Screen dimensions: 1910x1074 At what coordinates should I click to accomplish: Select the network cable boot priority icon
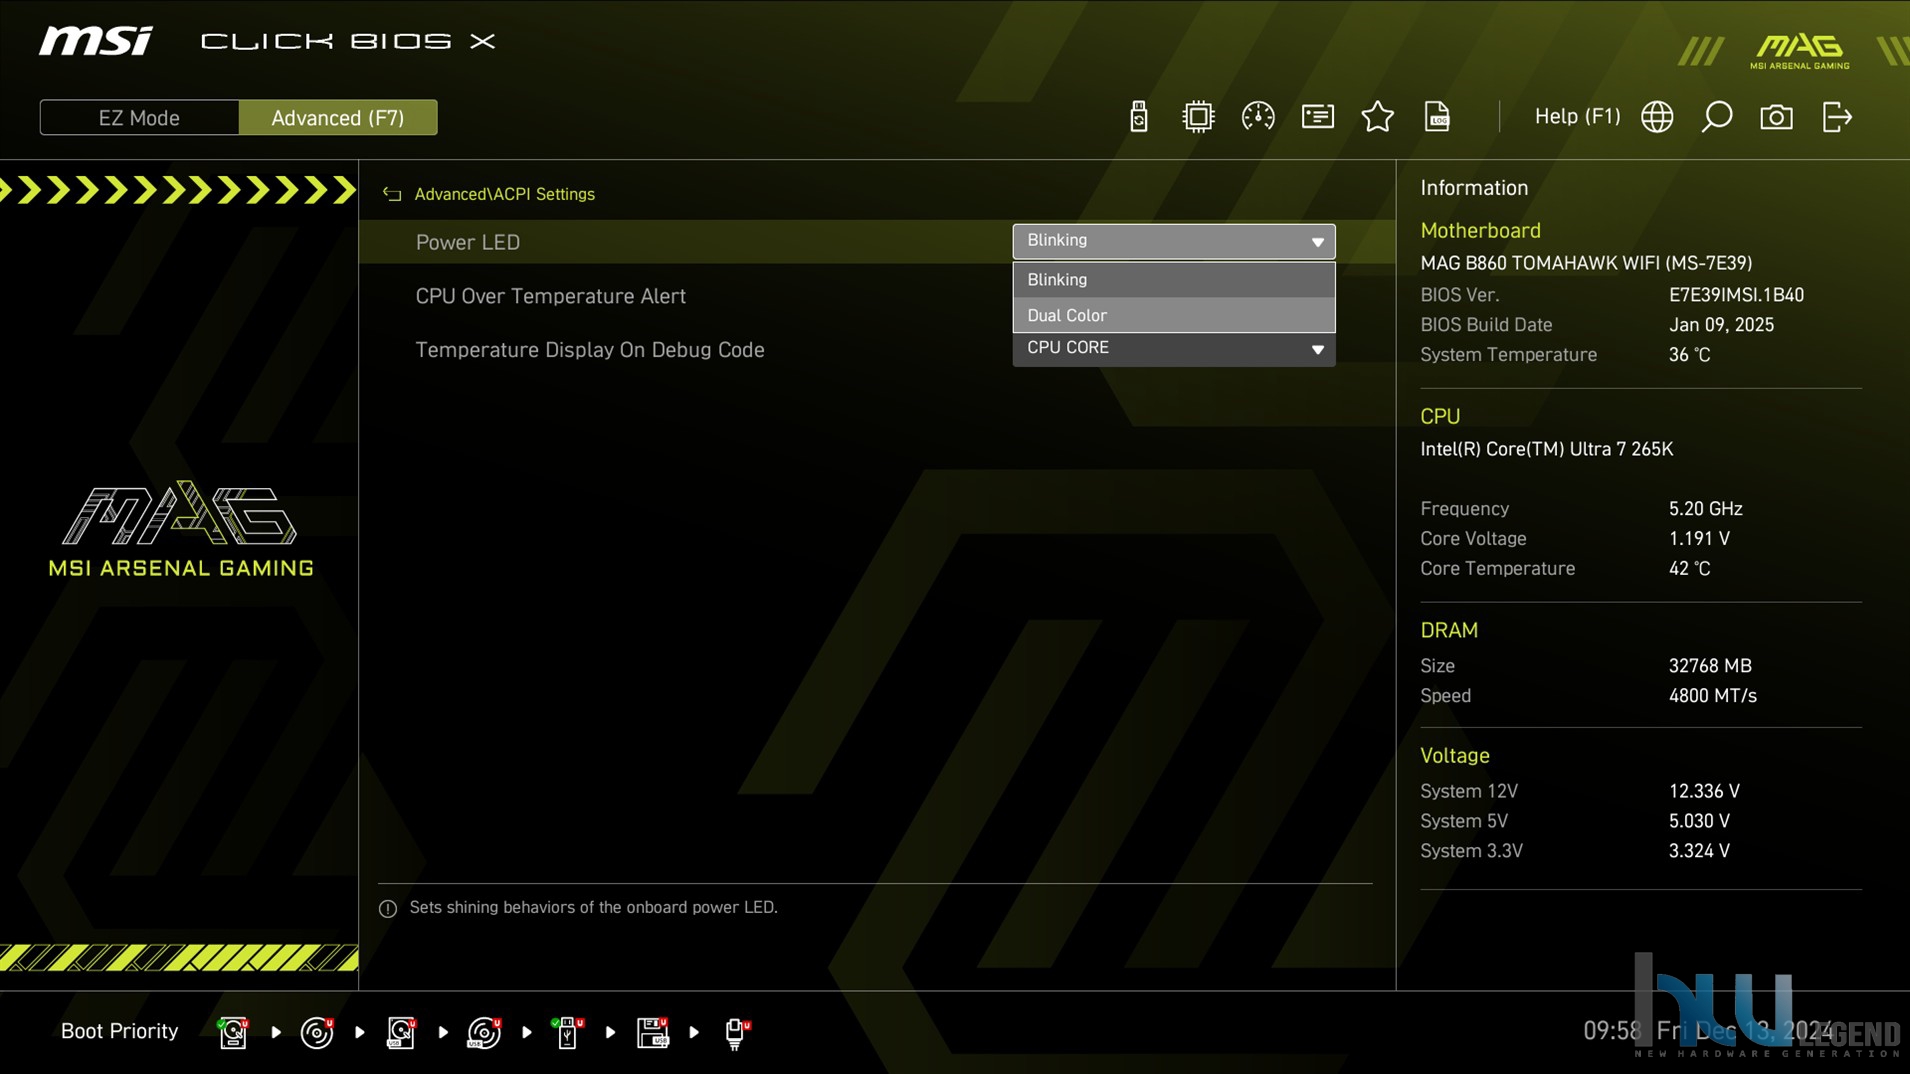[x=736, y=1032]
